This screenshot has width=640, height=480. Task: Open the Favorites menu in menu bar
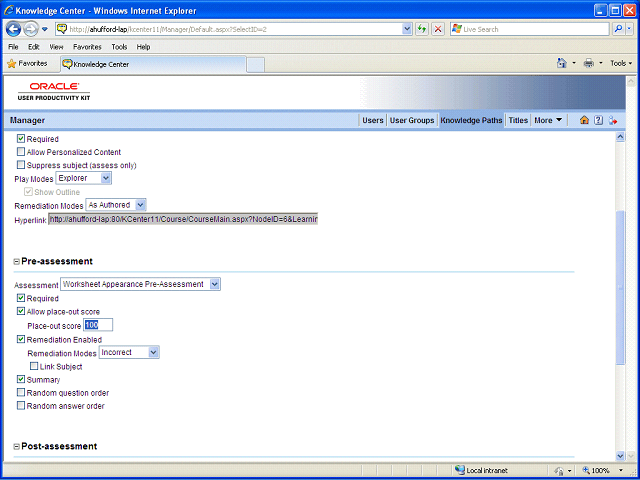click(x=87, y=47)
